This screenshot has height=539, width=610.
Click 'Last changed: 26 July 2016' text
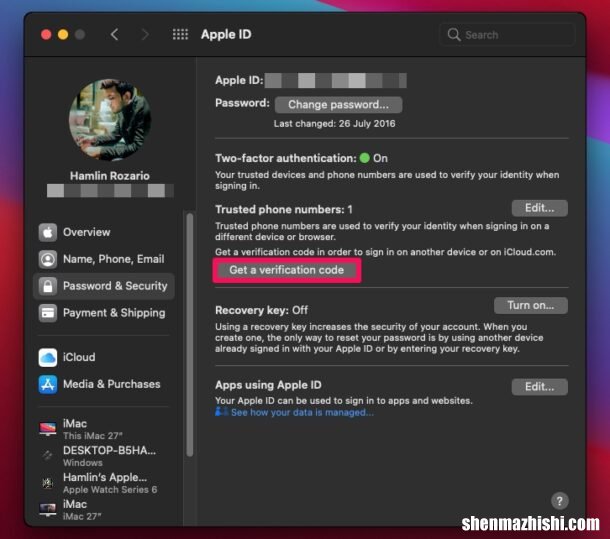(334, 124)
